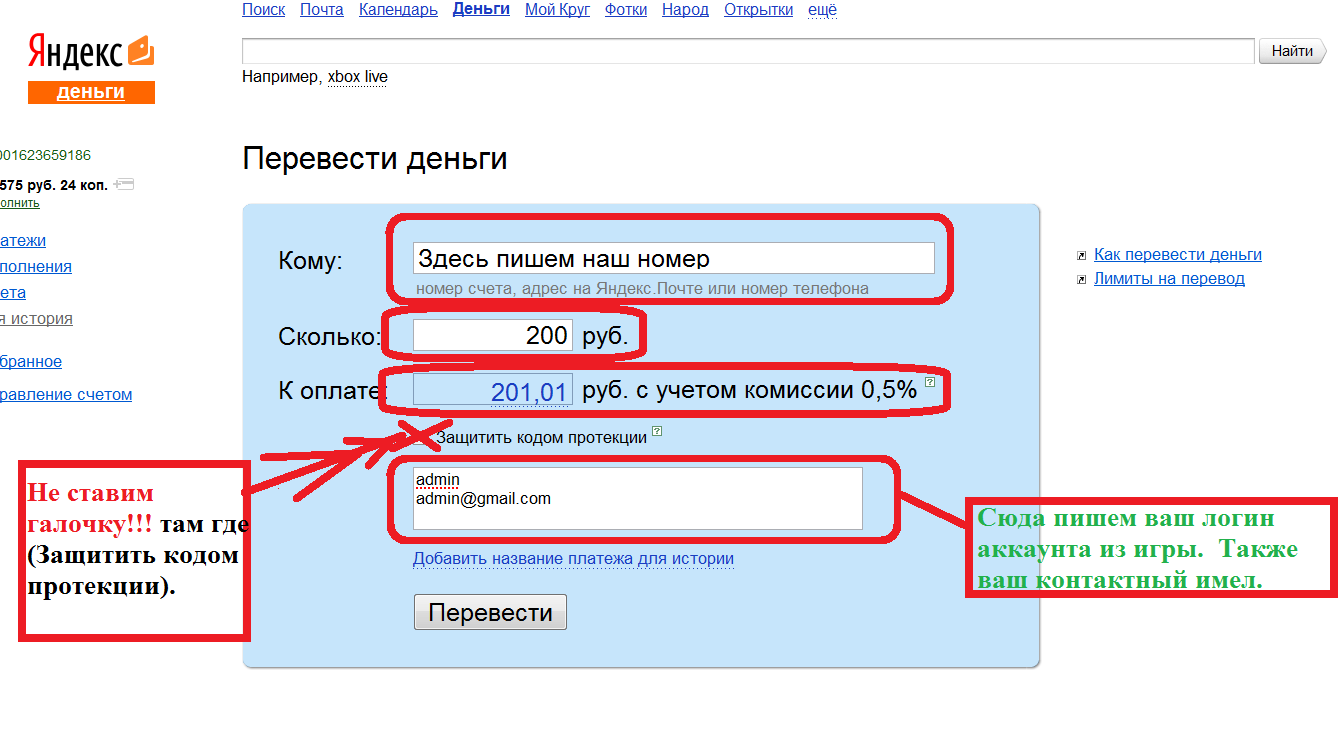The image size is (1342, 742).
Task: Open Лимиты на перевод link
Action: (x=1169, y=279)
